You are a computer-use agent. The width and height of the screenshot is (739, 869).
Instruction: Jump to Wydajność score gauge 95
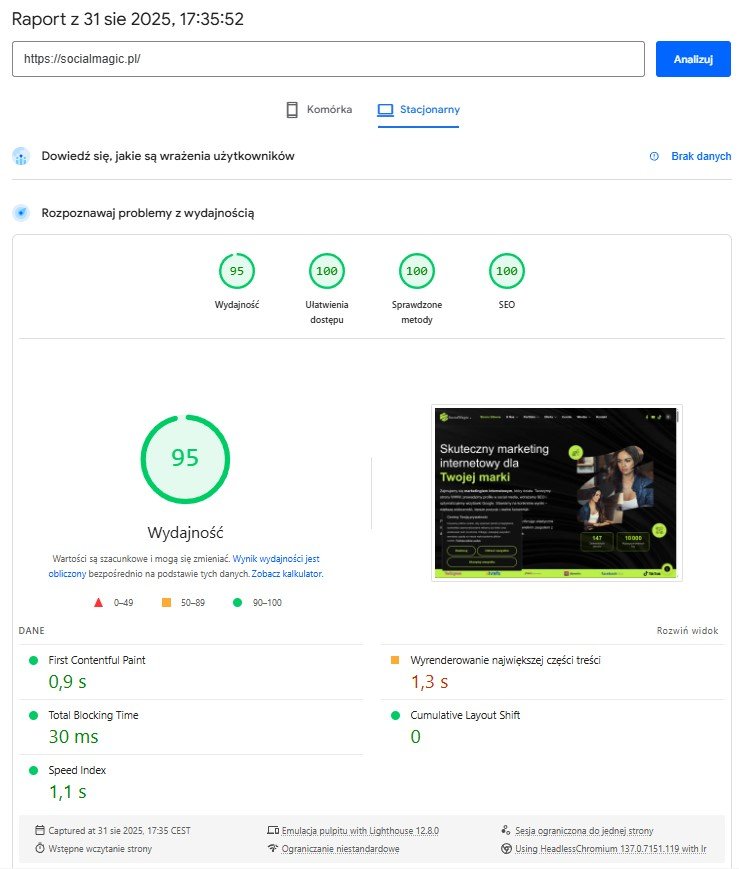pyautogui.click(x=237, y=271)
